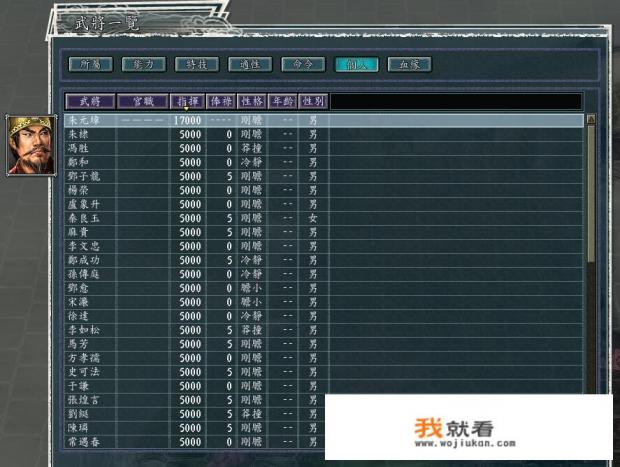Sort by 俸祿 column header
620x467 pixels.
pyautogui.click(x=221, y=101)
